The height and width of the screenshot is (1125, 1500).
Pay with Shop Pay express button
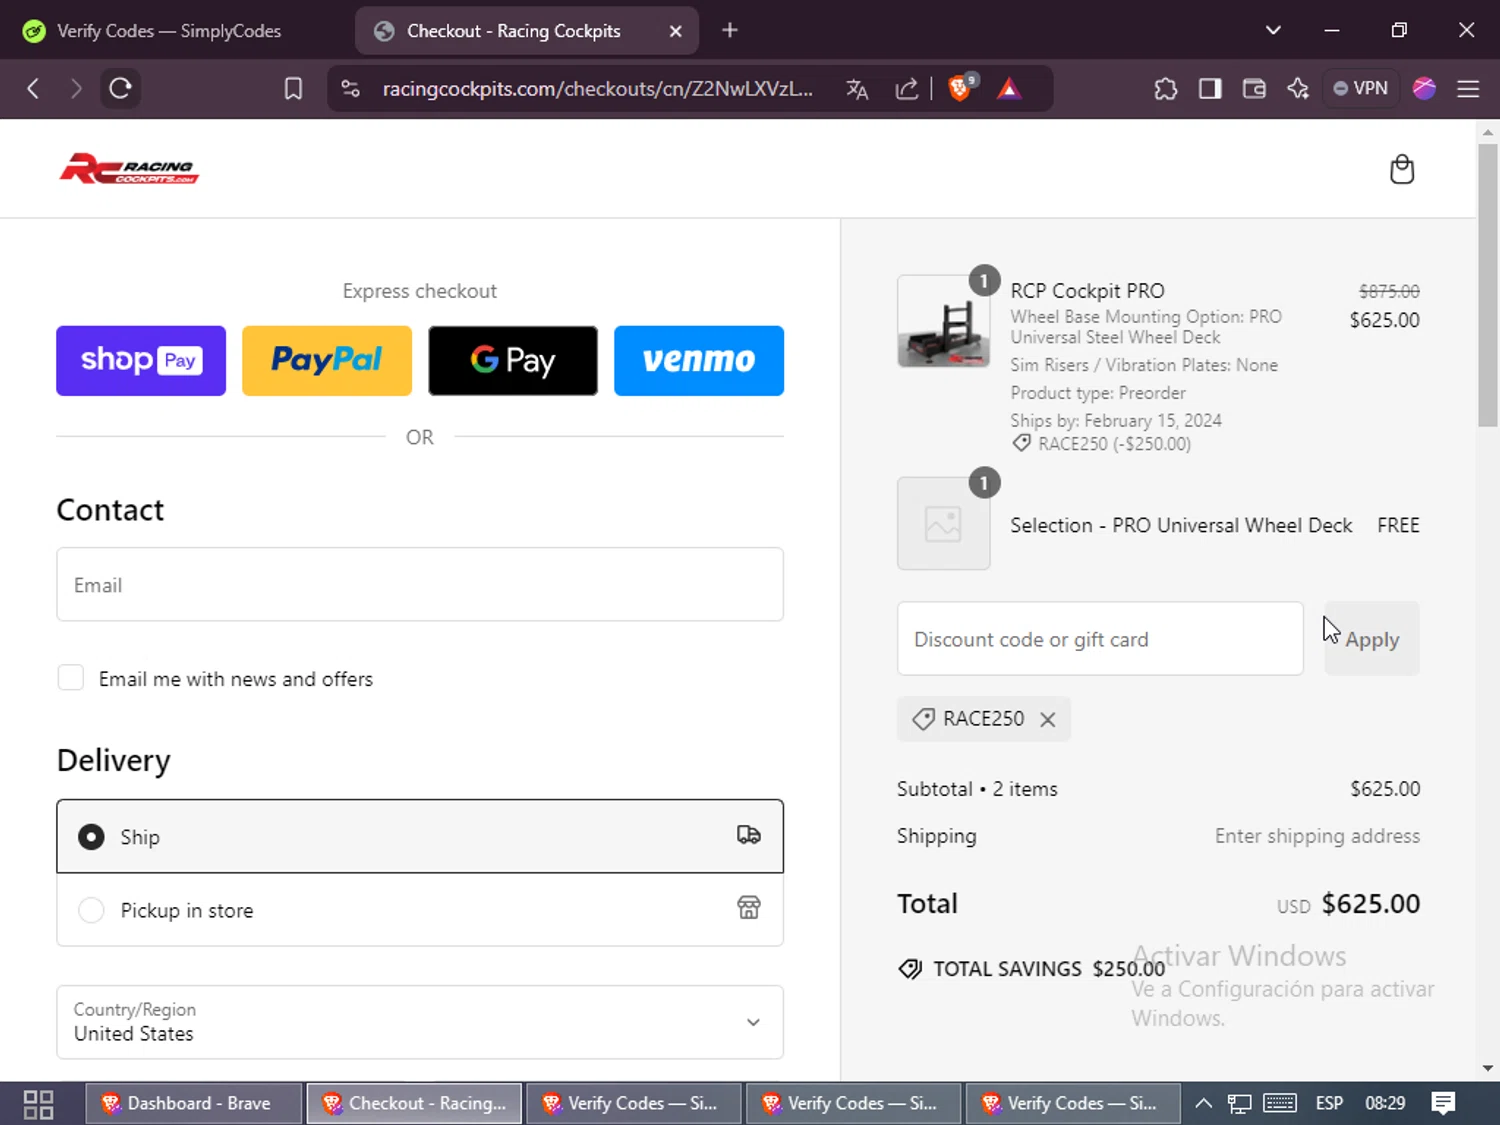141,360
